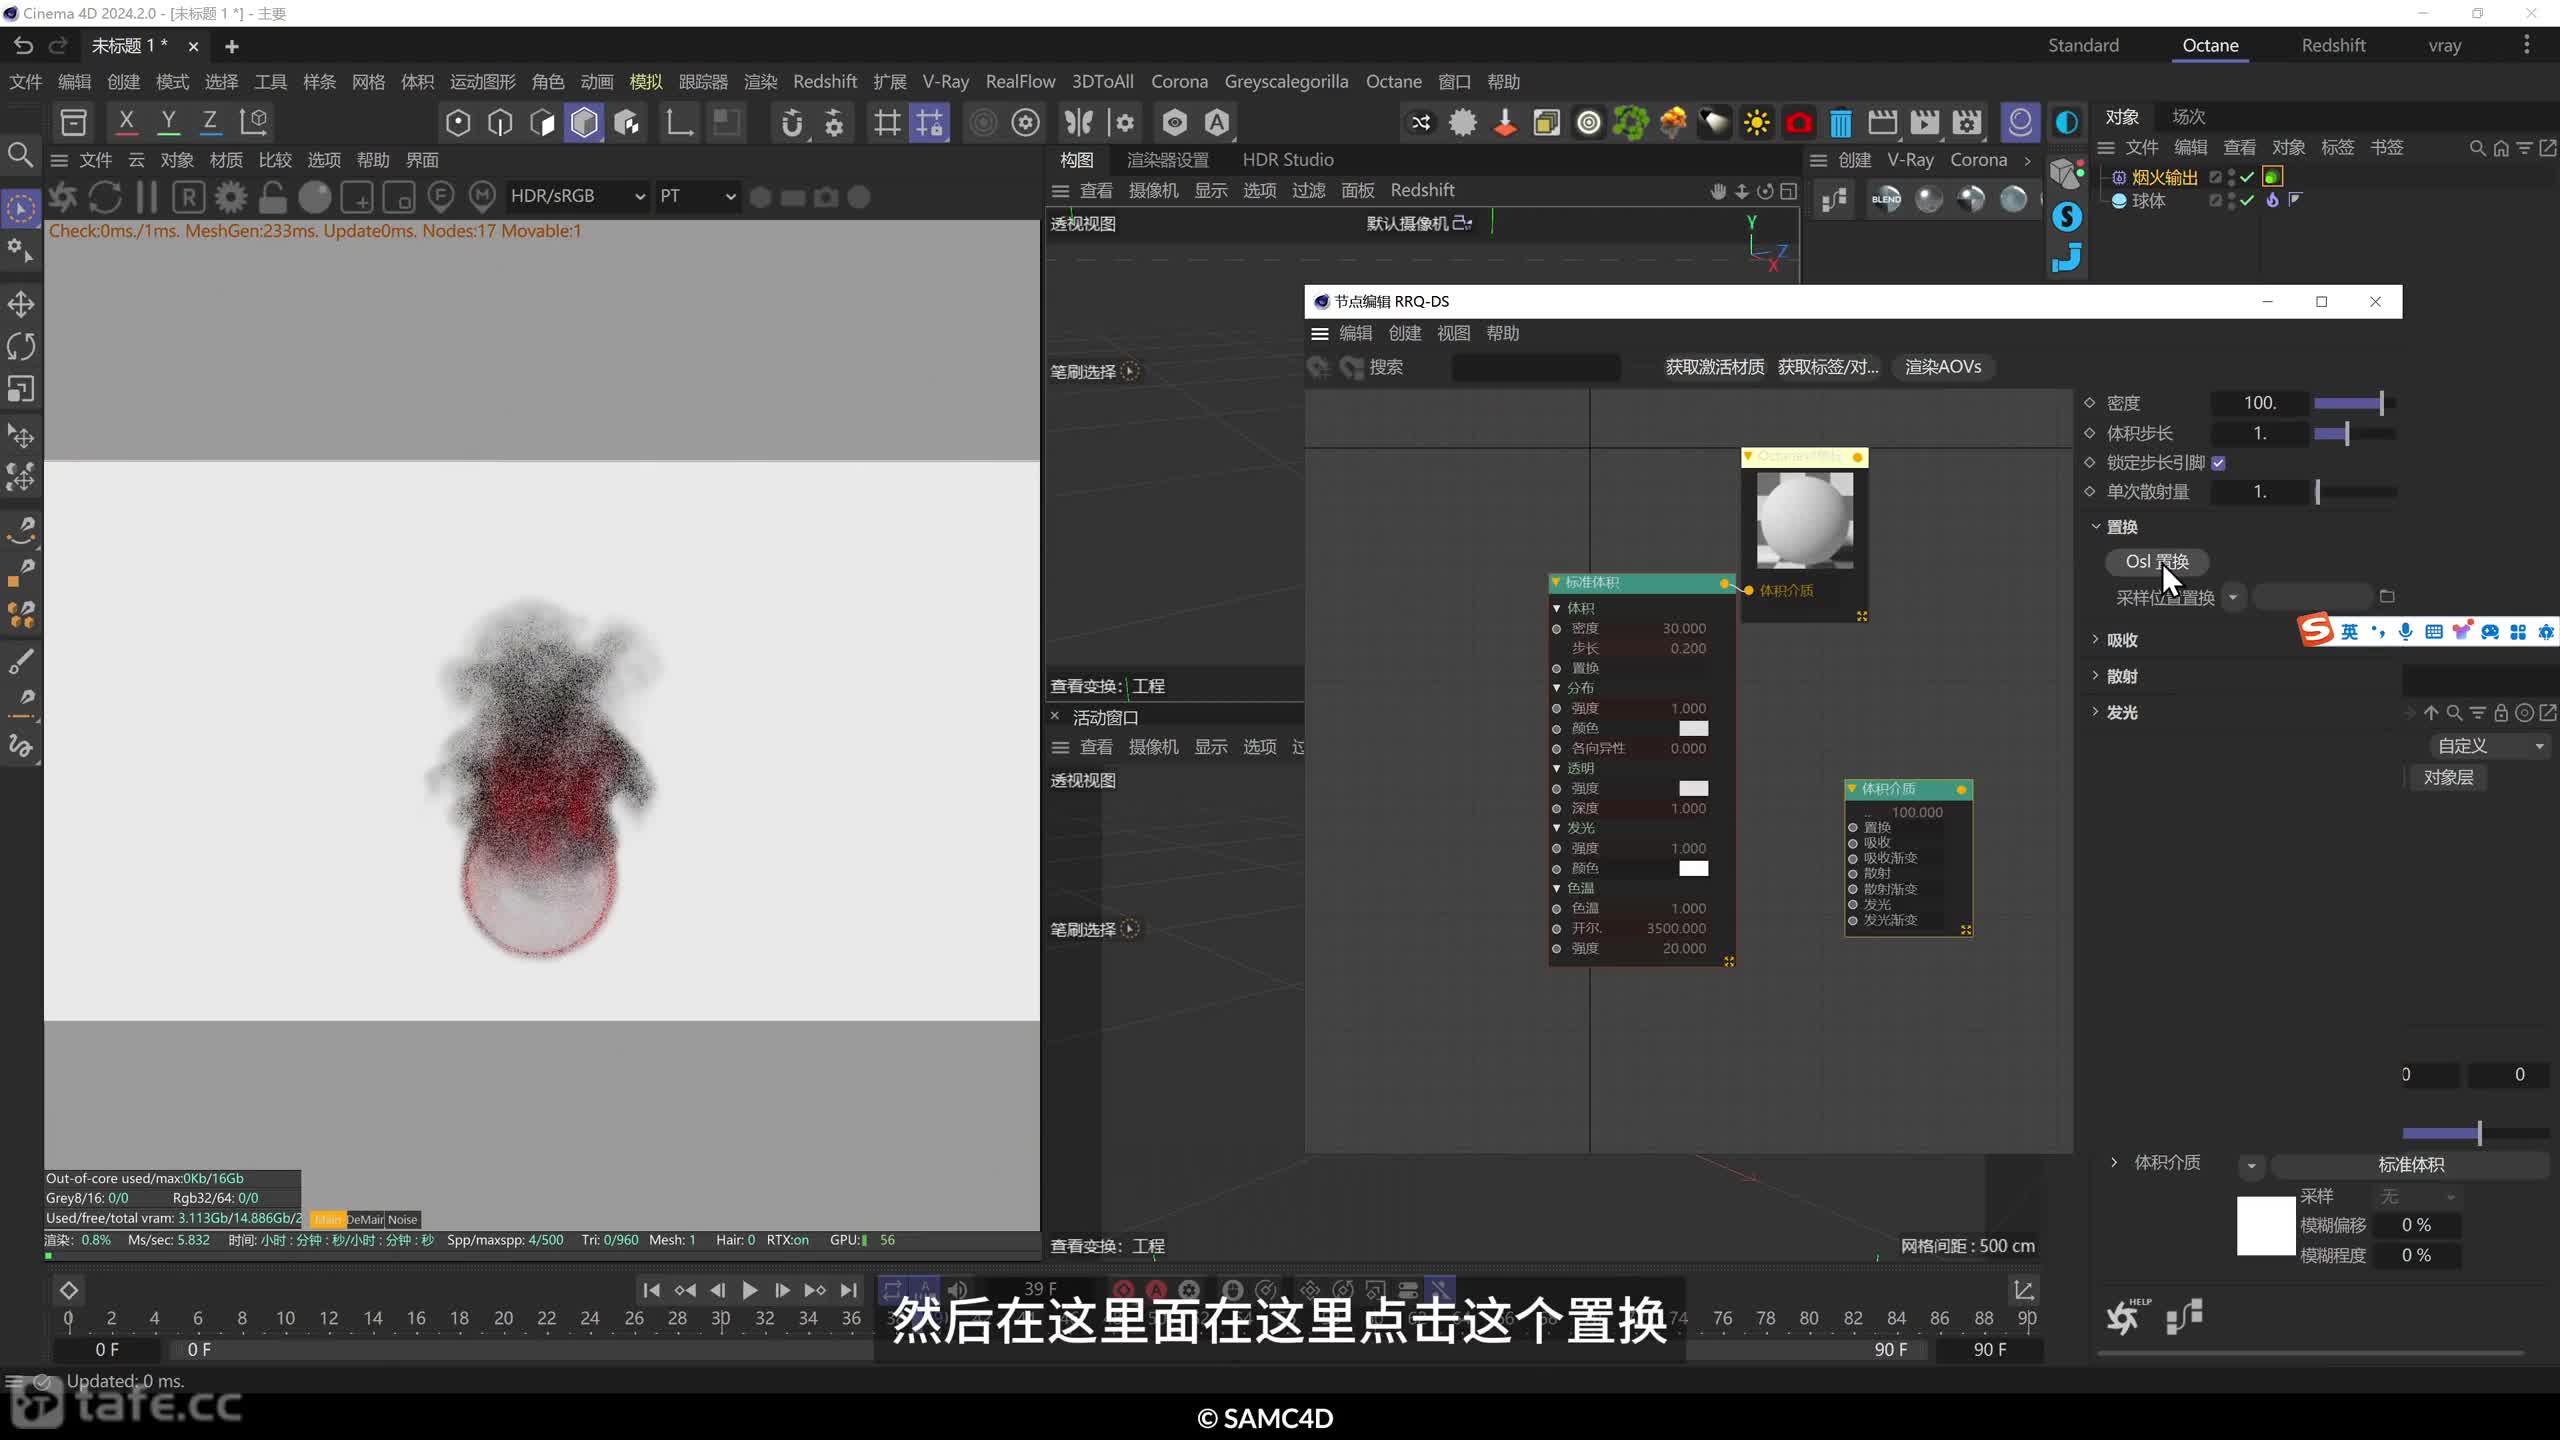Click the 获取激活材质 button
This screenshot has width=2560, height=1440.
(1715, 367)
